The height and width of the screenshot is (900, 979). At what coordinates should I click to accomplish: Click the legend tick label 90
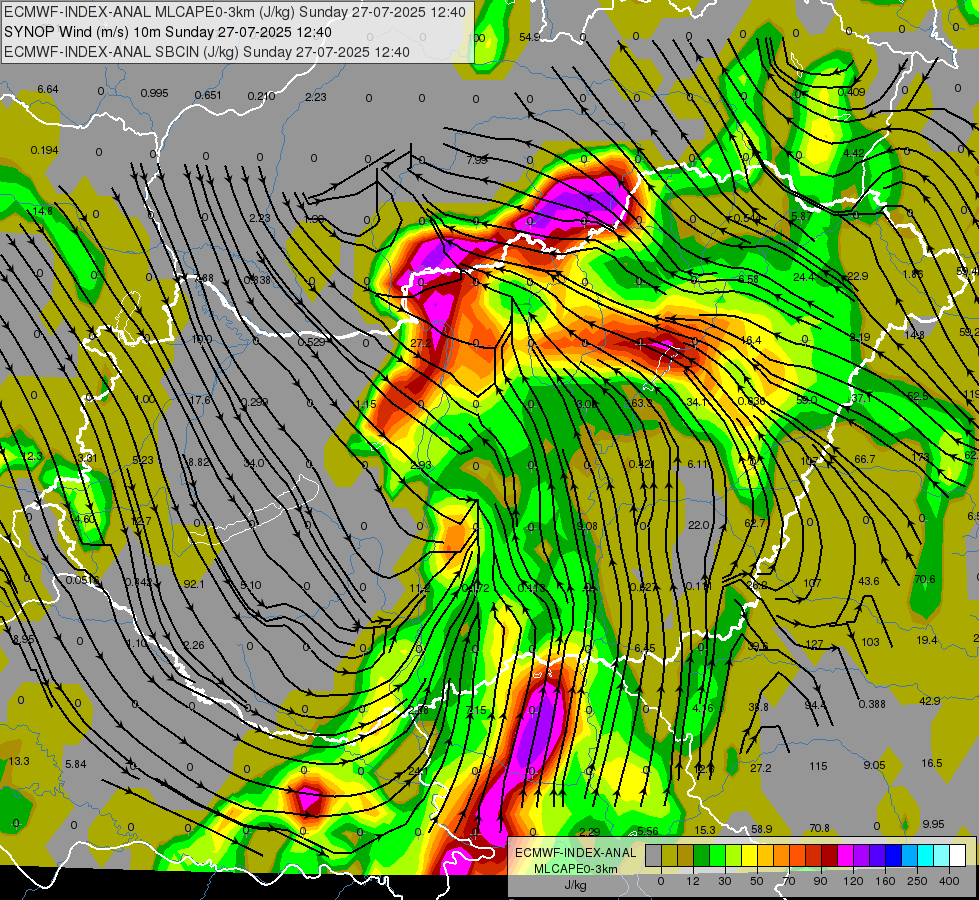[820, 881]
